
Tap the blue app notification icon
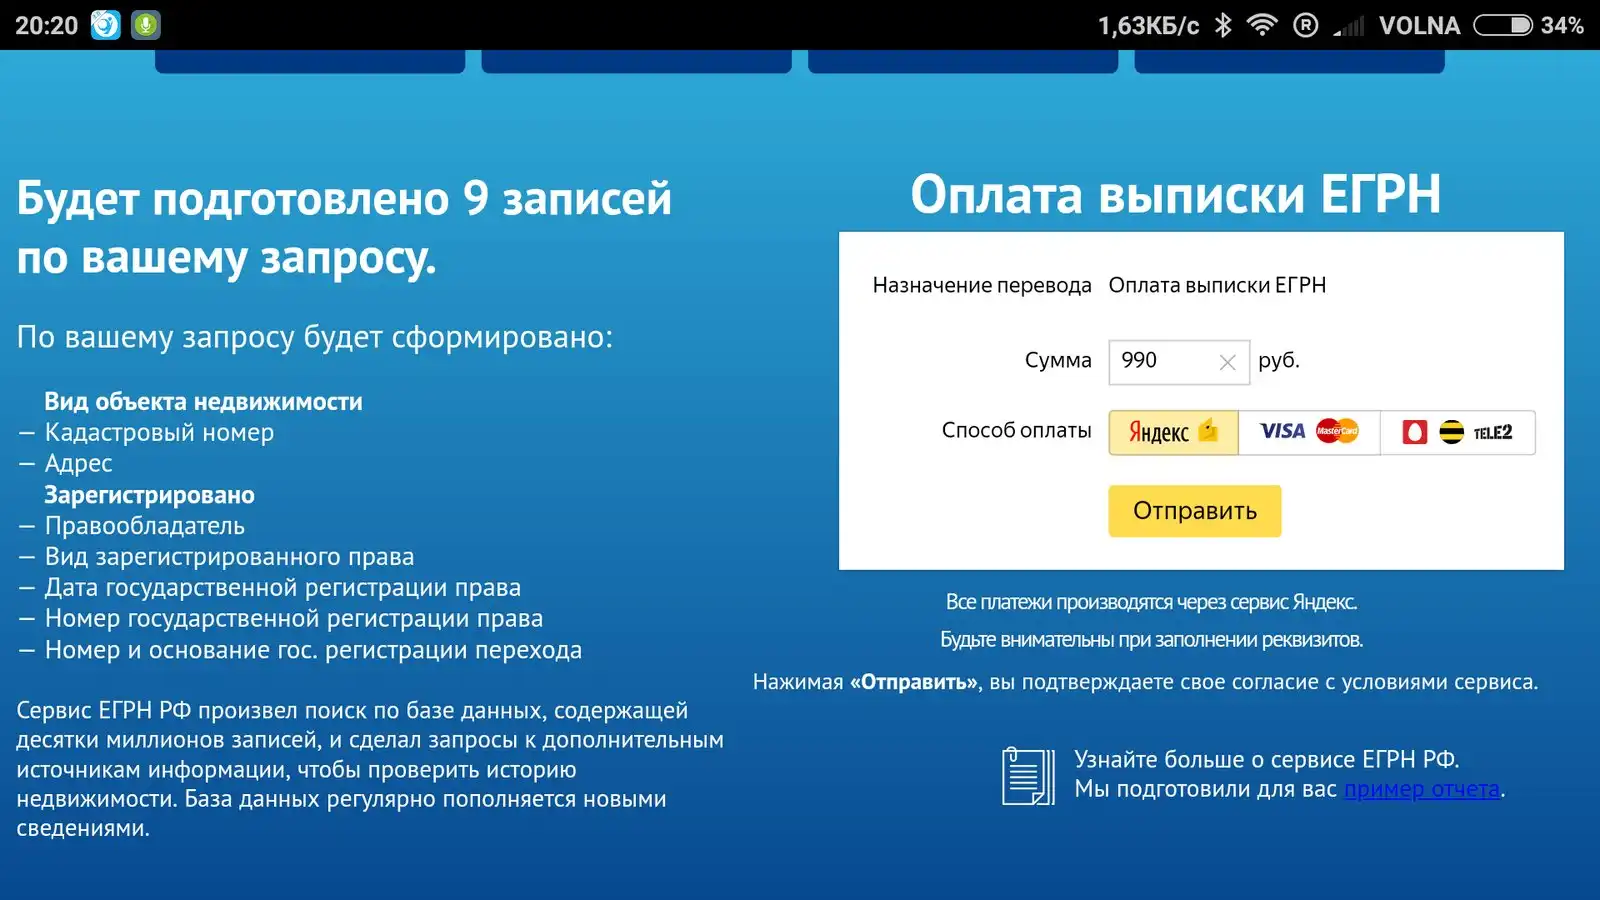click(x=105, y=25)
